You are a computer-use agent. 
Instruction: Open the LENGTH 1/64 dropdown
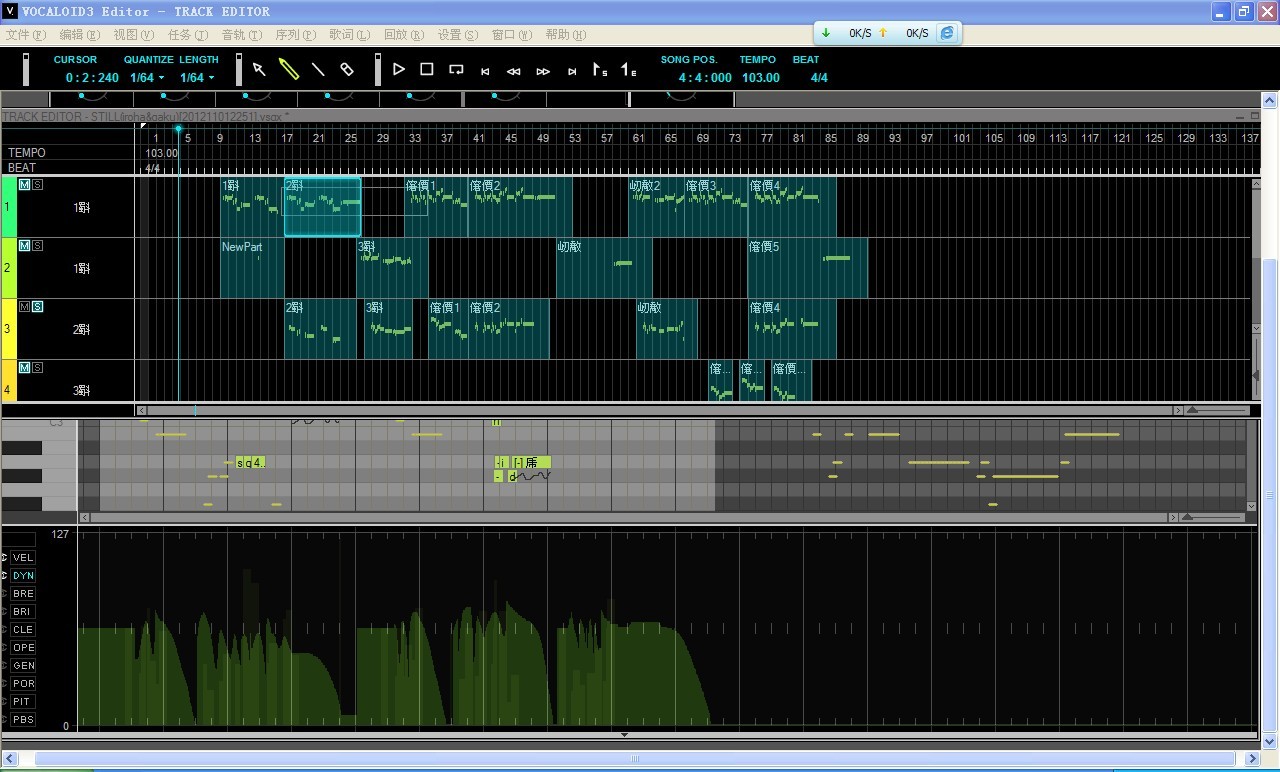pyautogui.click(x=197, y=78)
